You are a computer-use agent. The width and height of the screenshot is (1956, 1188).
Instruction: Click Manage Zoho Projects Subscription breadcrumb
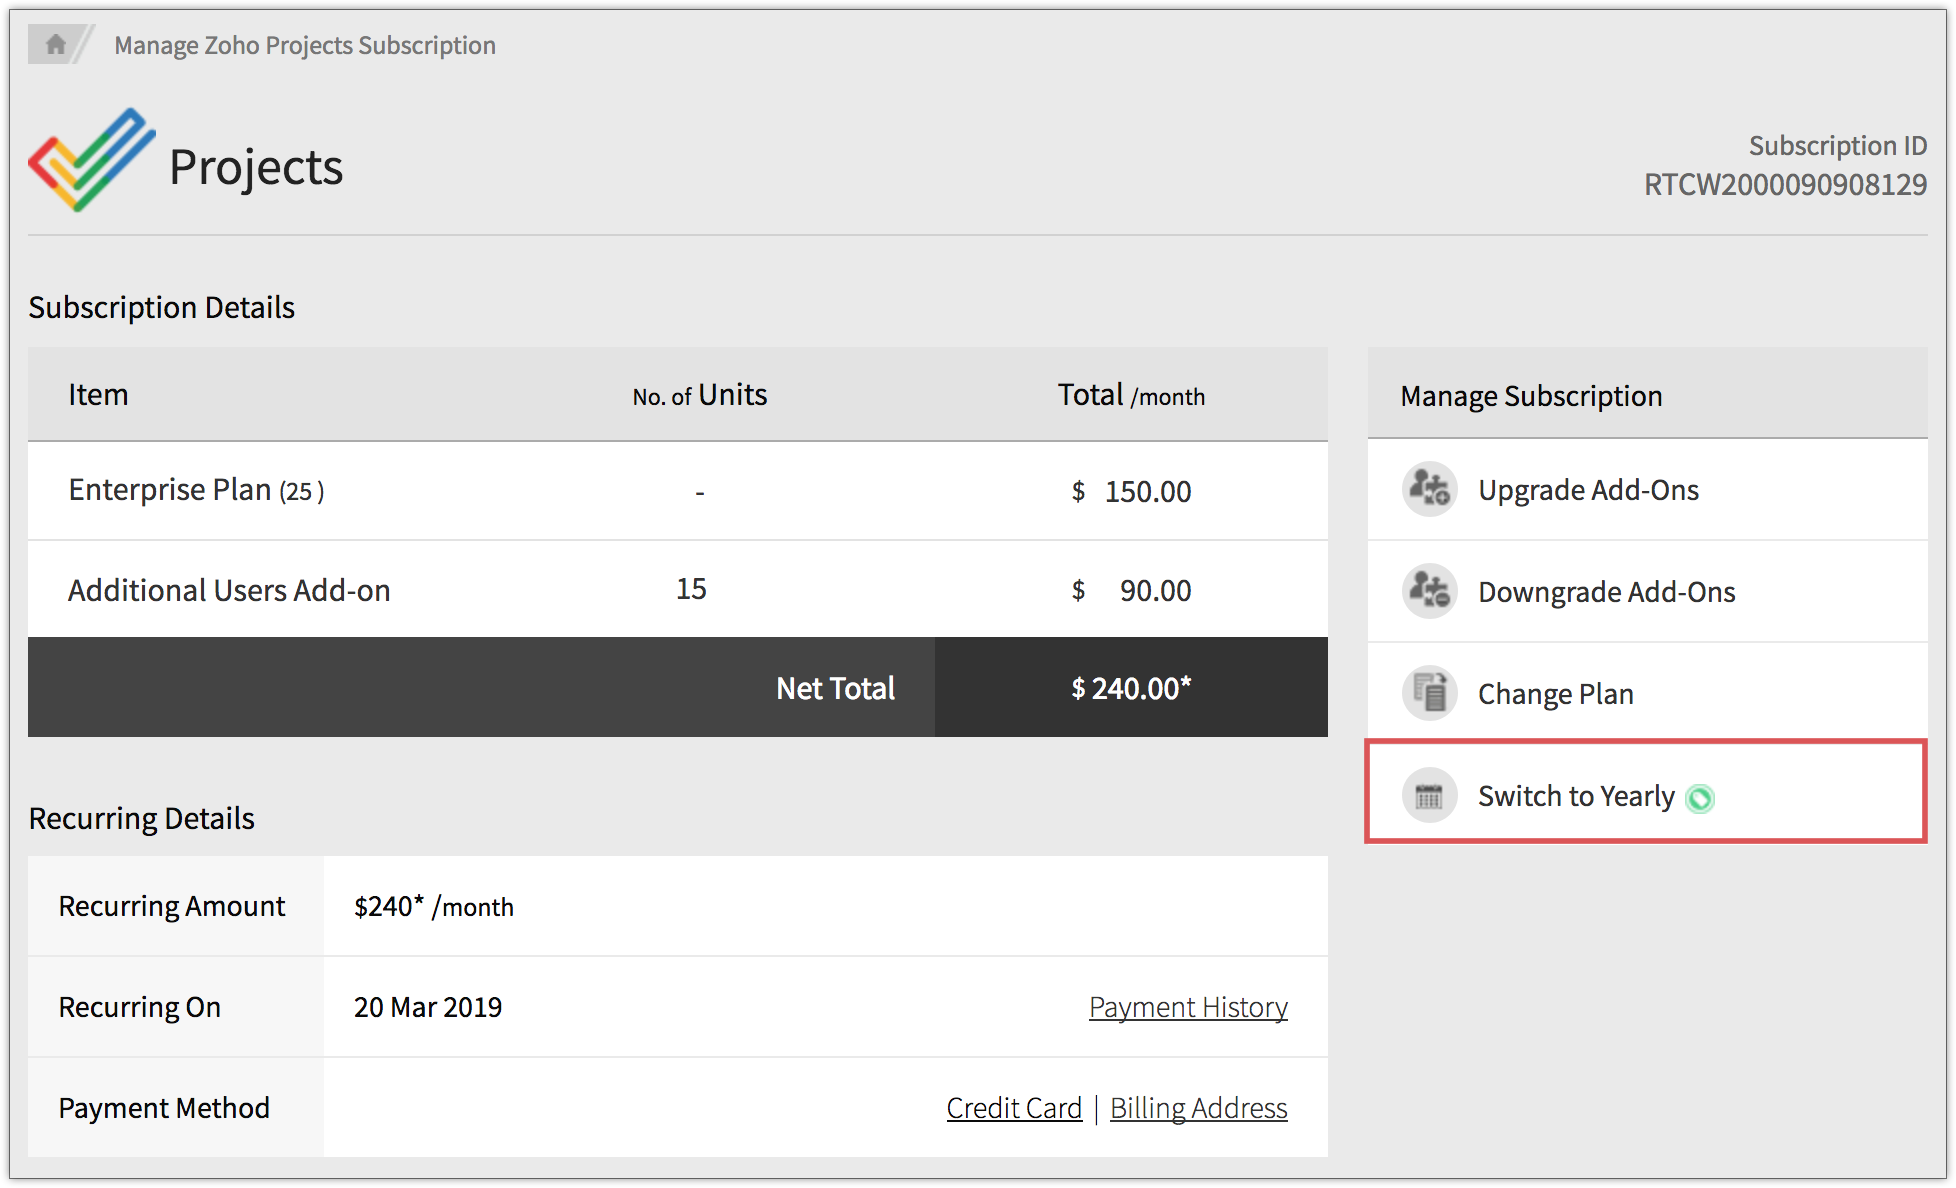coord(304,45)
